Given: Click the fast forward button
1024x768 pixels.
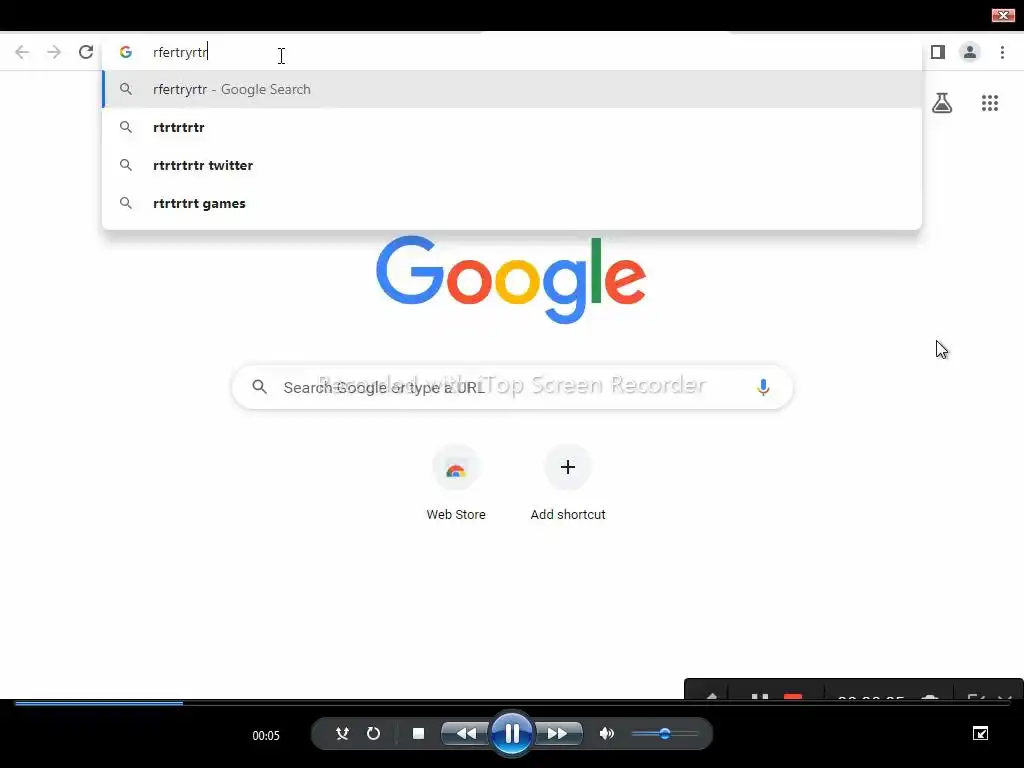Looking at the screenshot, I should [x=558, y=733].
